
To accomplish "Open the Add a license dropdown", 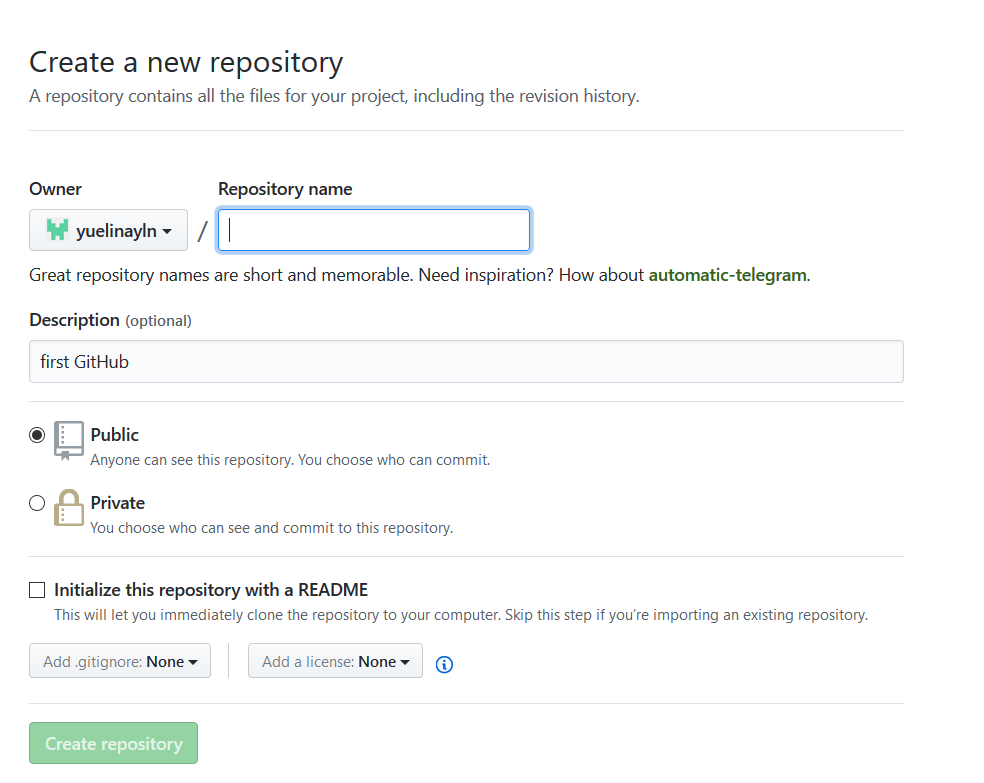I will [x=335, y=661].
